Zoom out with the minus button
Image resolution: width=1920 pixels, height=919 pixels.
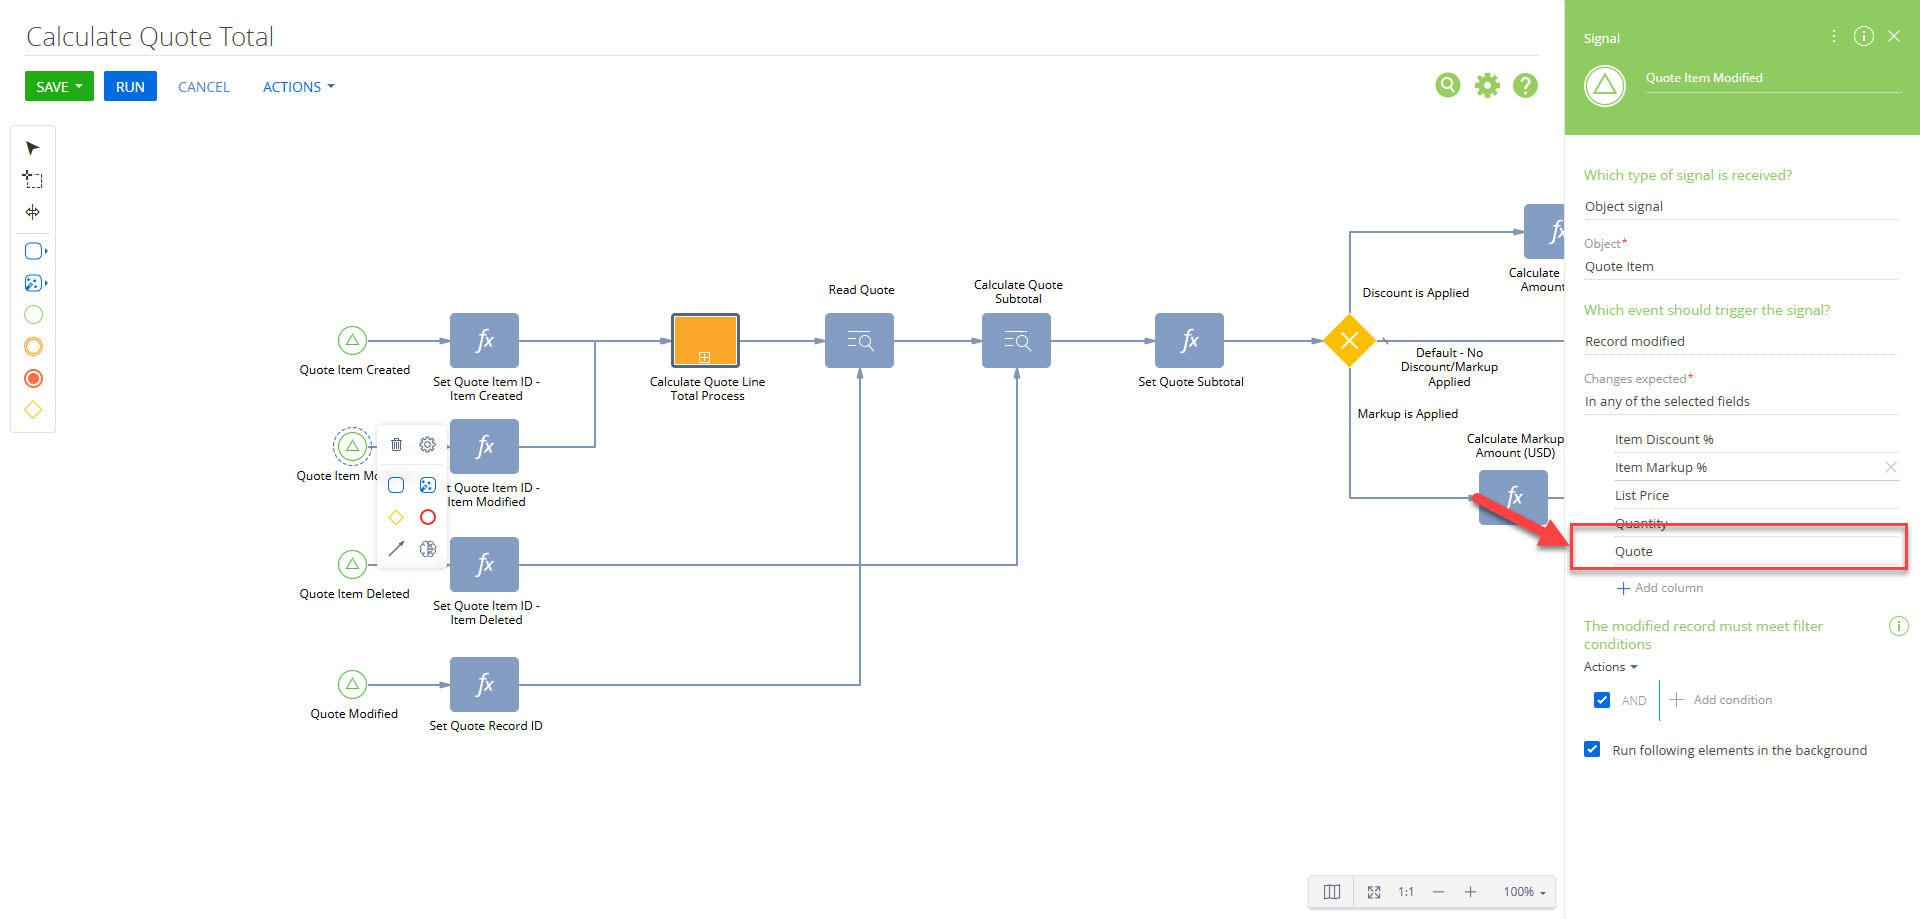click(1438, 892)
